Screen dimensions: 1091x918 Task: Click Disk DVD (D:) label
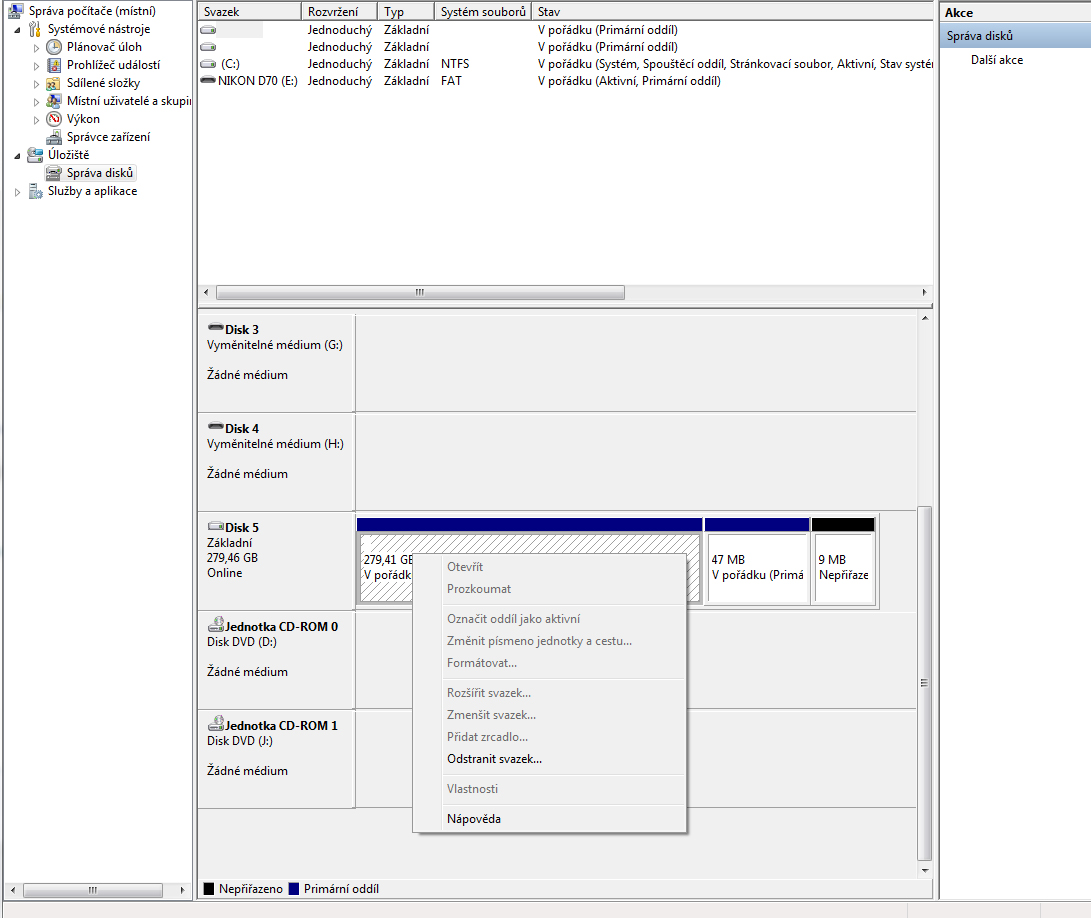click(241, 642)
